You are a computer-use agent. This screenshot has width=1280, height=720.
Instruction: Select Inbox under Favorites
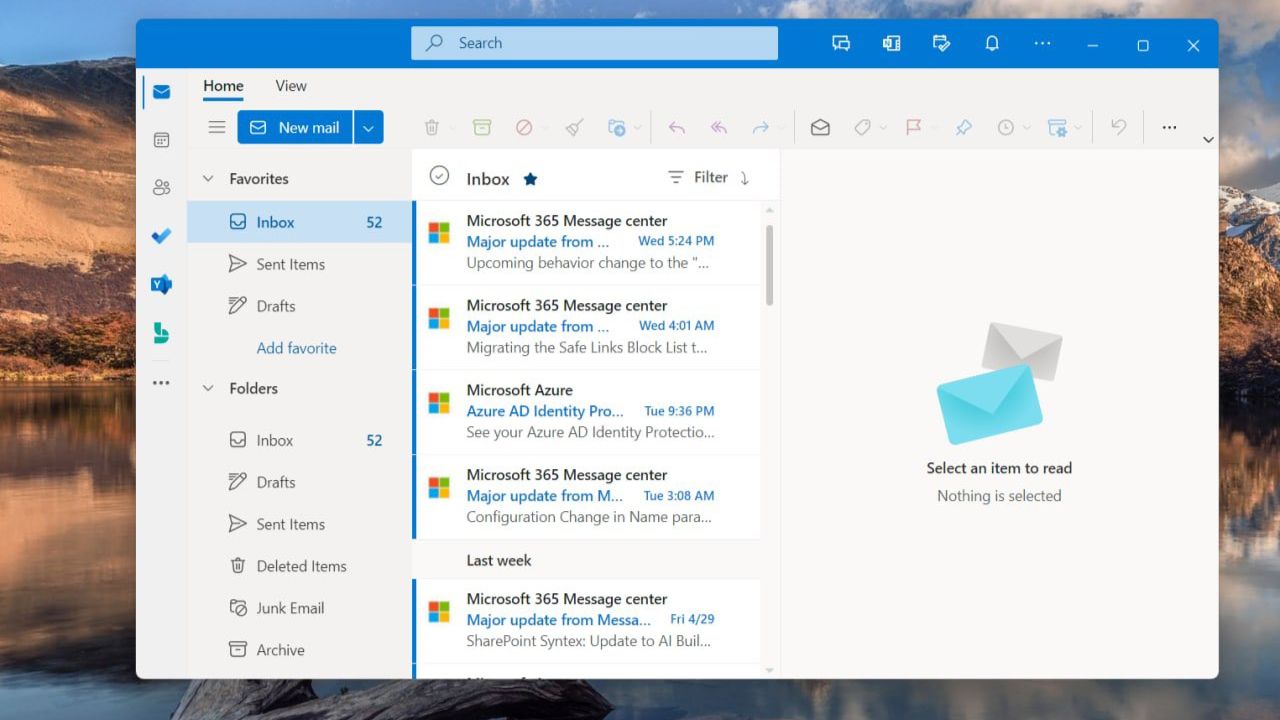tap(299, 222)
